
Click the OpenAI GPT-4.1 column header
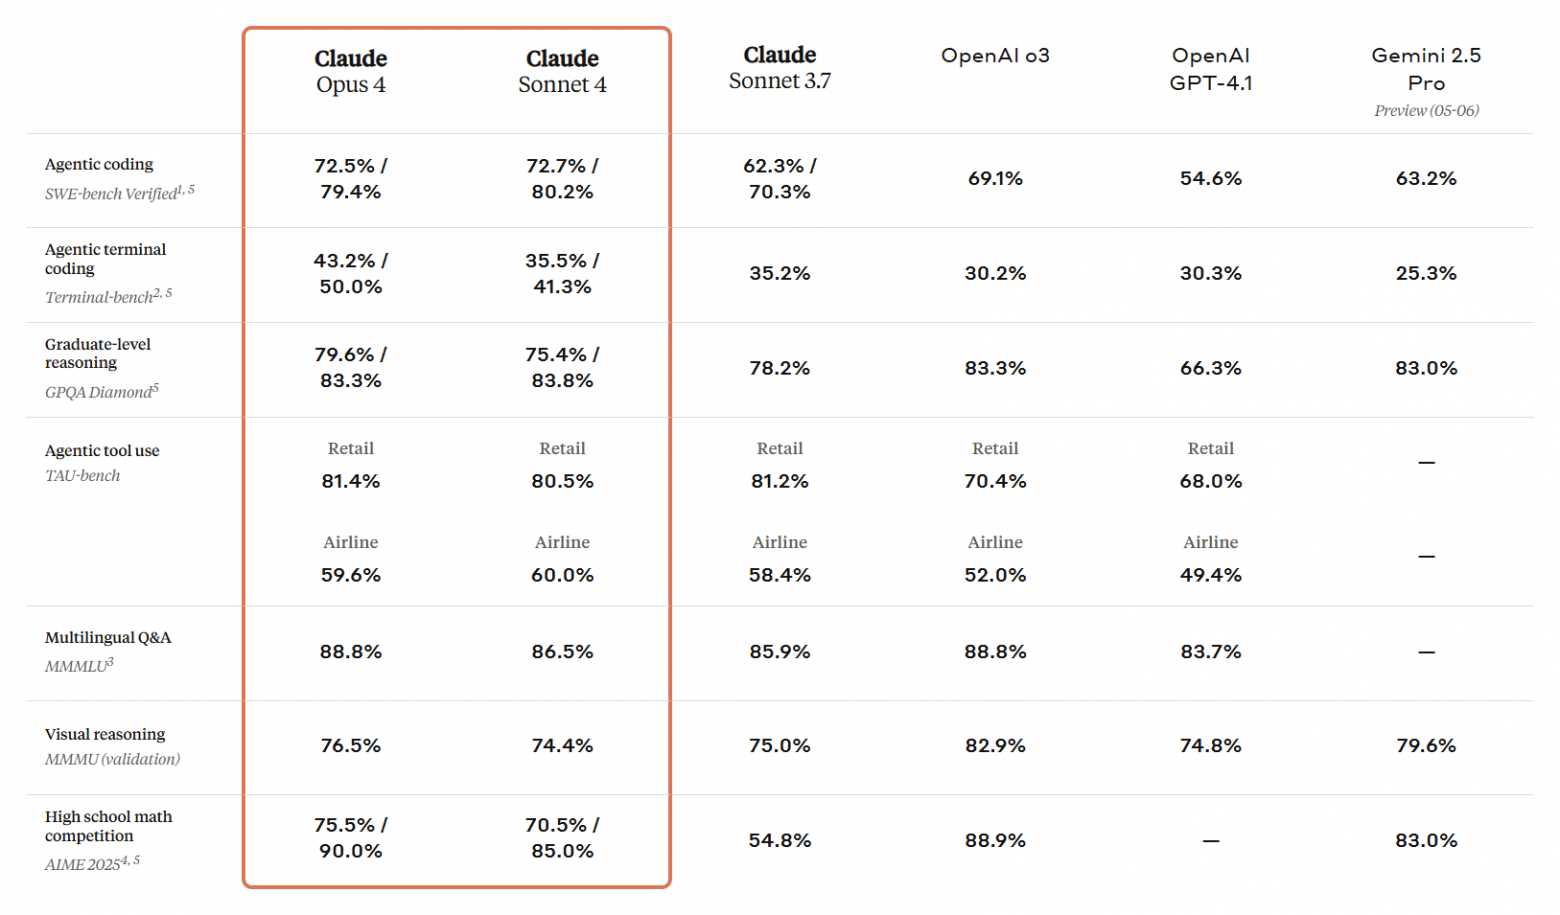click(1210, 69)
